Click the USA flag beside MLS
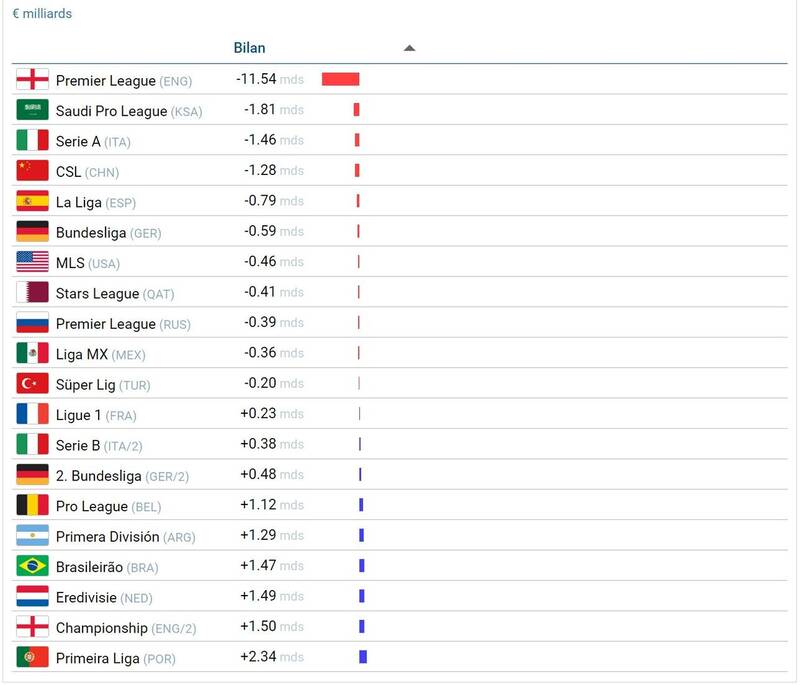The height and width of the screenshot is (685, 800). (x=32, y=263)
